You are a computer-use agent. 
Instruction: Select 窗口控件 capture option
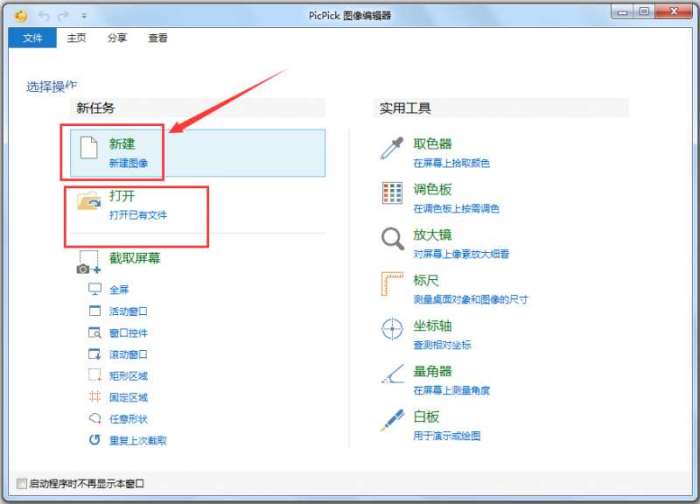[128, 333]
